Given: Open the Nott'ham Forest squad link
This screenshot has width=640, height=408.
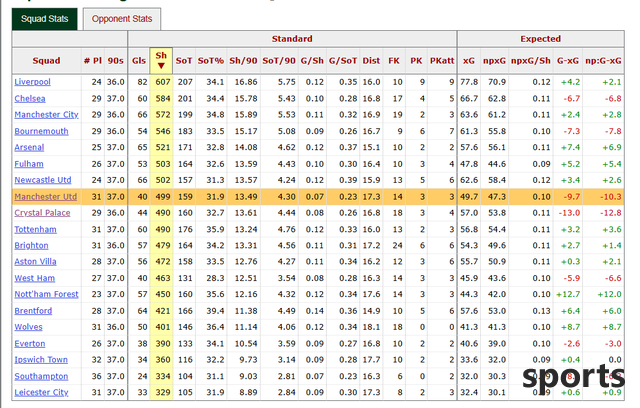Looking at the screenshot, I should click(x=47, y=294).
